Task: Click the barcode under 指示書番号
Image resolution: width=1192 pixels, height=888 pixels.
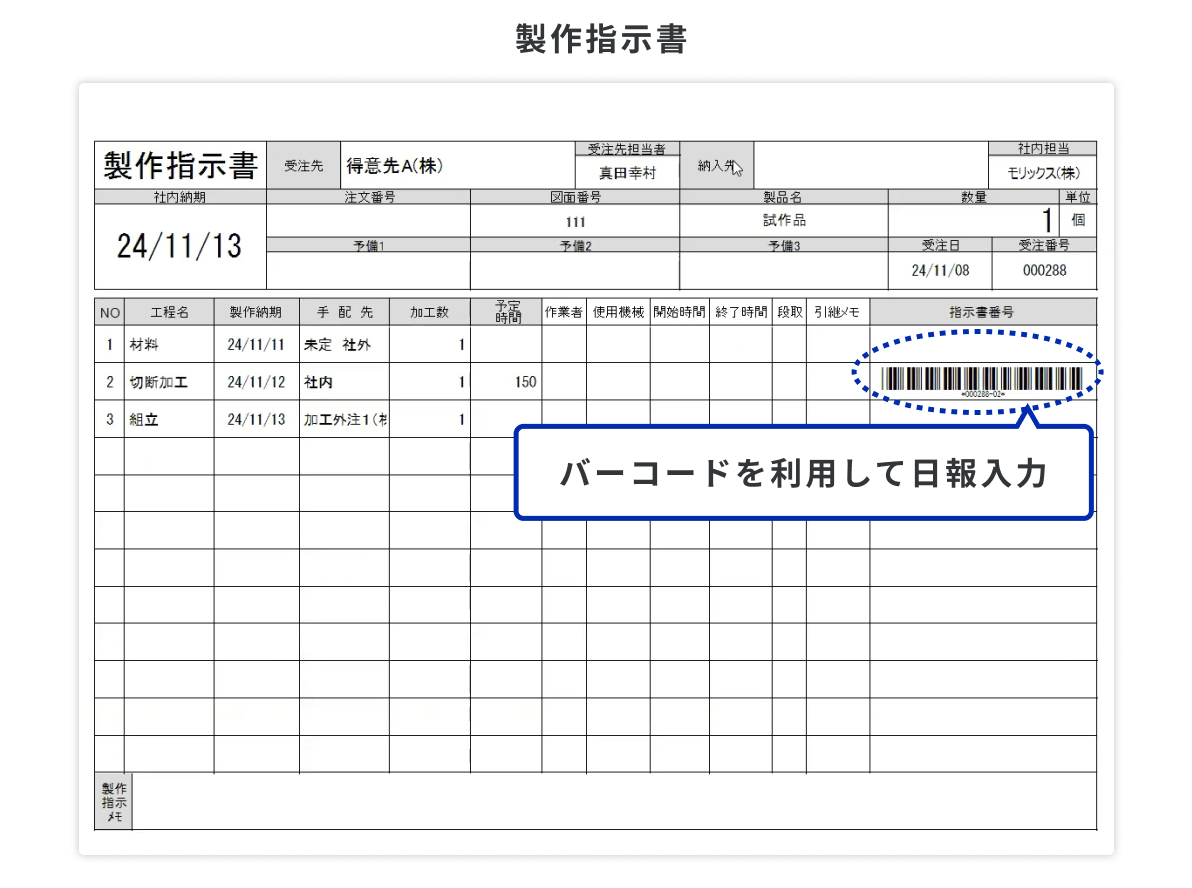Action: click(981, 379)
